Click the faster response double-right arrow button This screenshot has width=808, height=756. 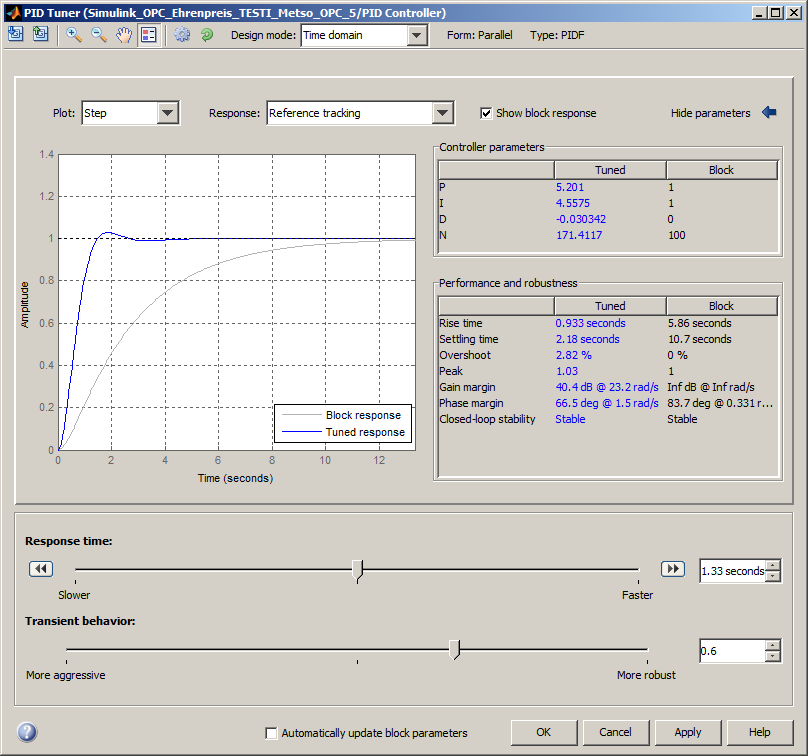[672, 569]
